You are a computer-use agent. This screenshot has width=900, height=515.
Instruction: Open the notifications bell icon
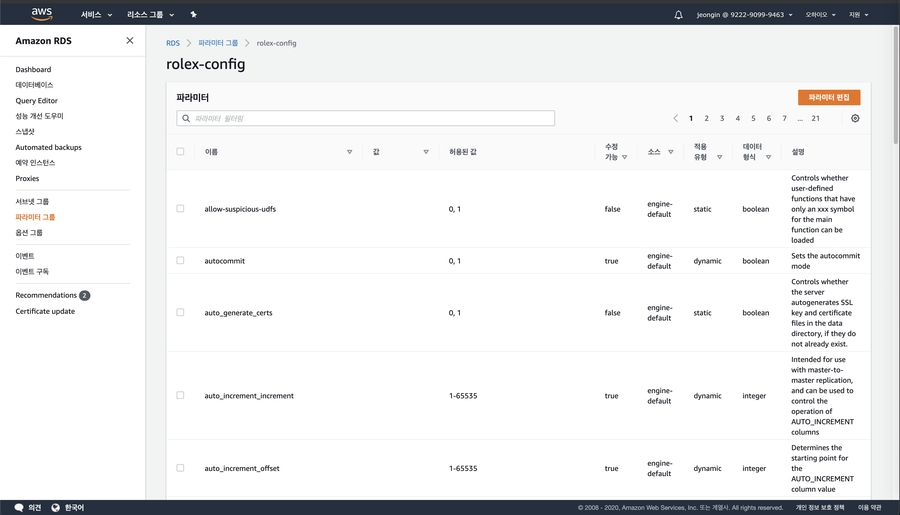[x=679, y=15]
